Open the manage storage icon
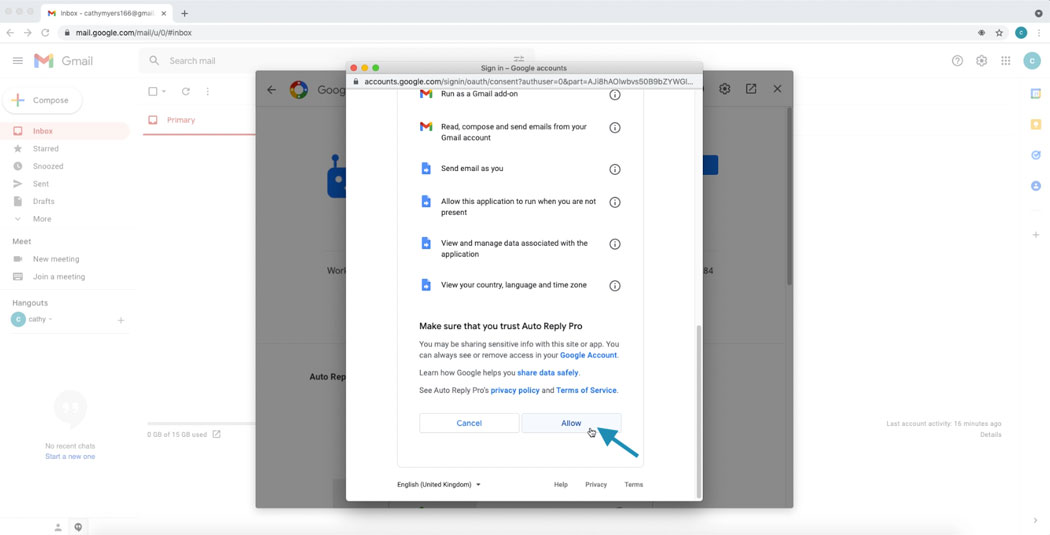 tap(216, 435)
